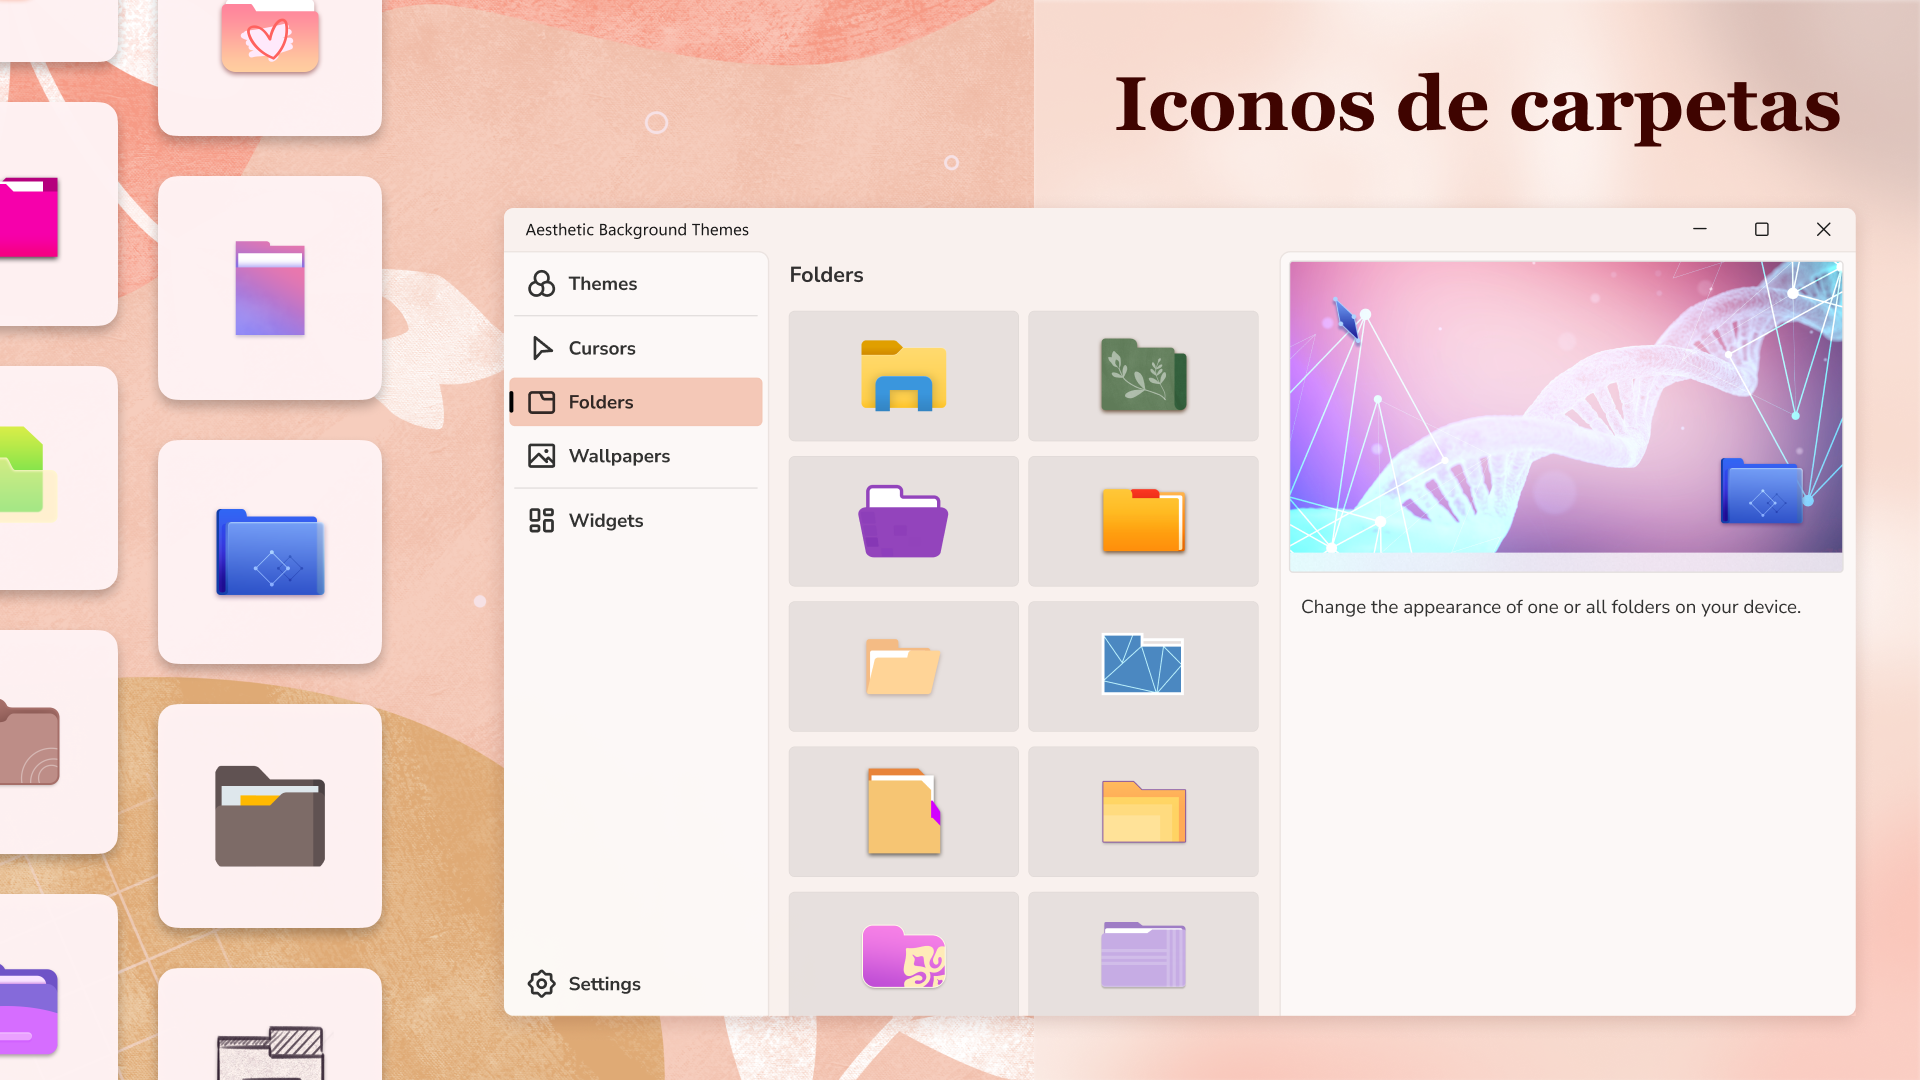Select the orange folder with red tab
The height and width of the screenshot is (1080, 1920).
pos(1143,521)
